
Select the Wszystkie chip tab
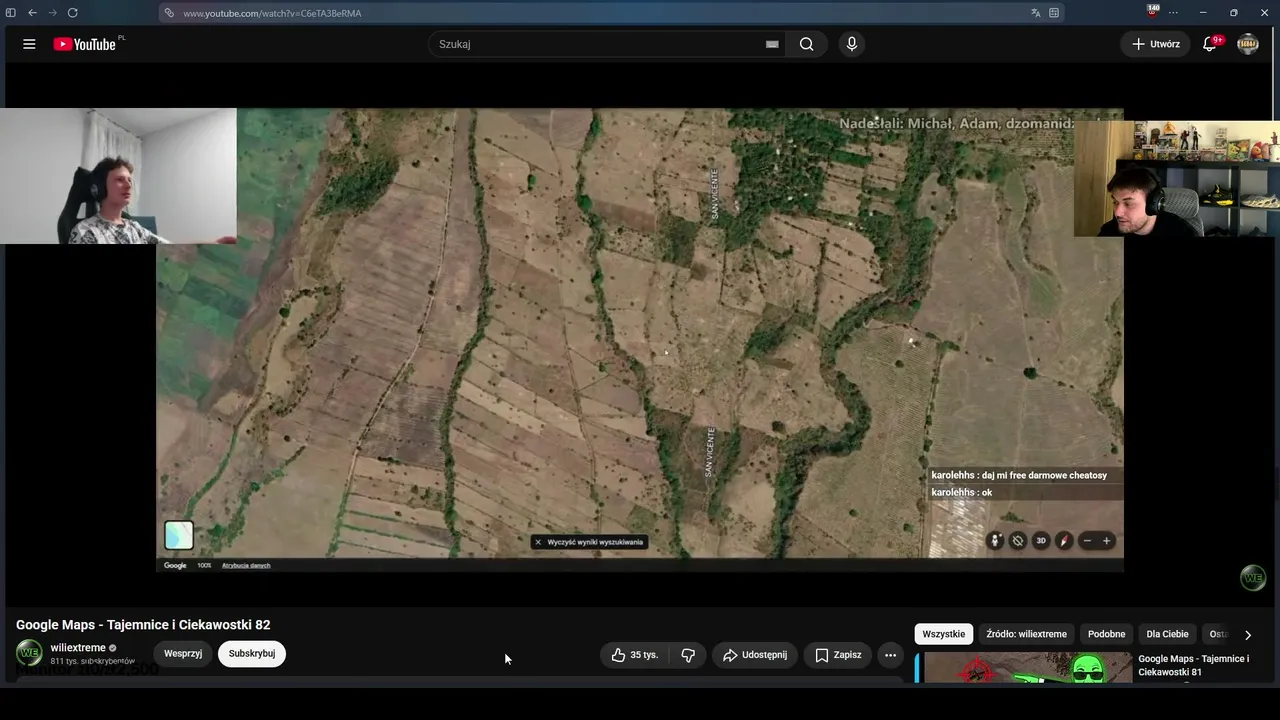[x=944, y=634]
